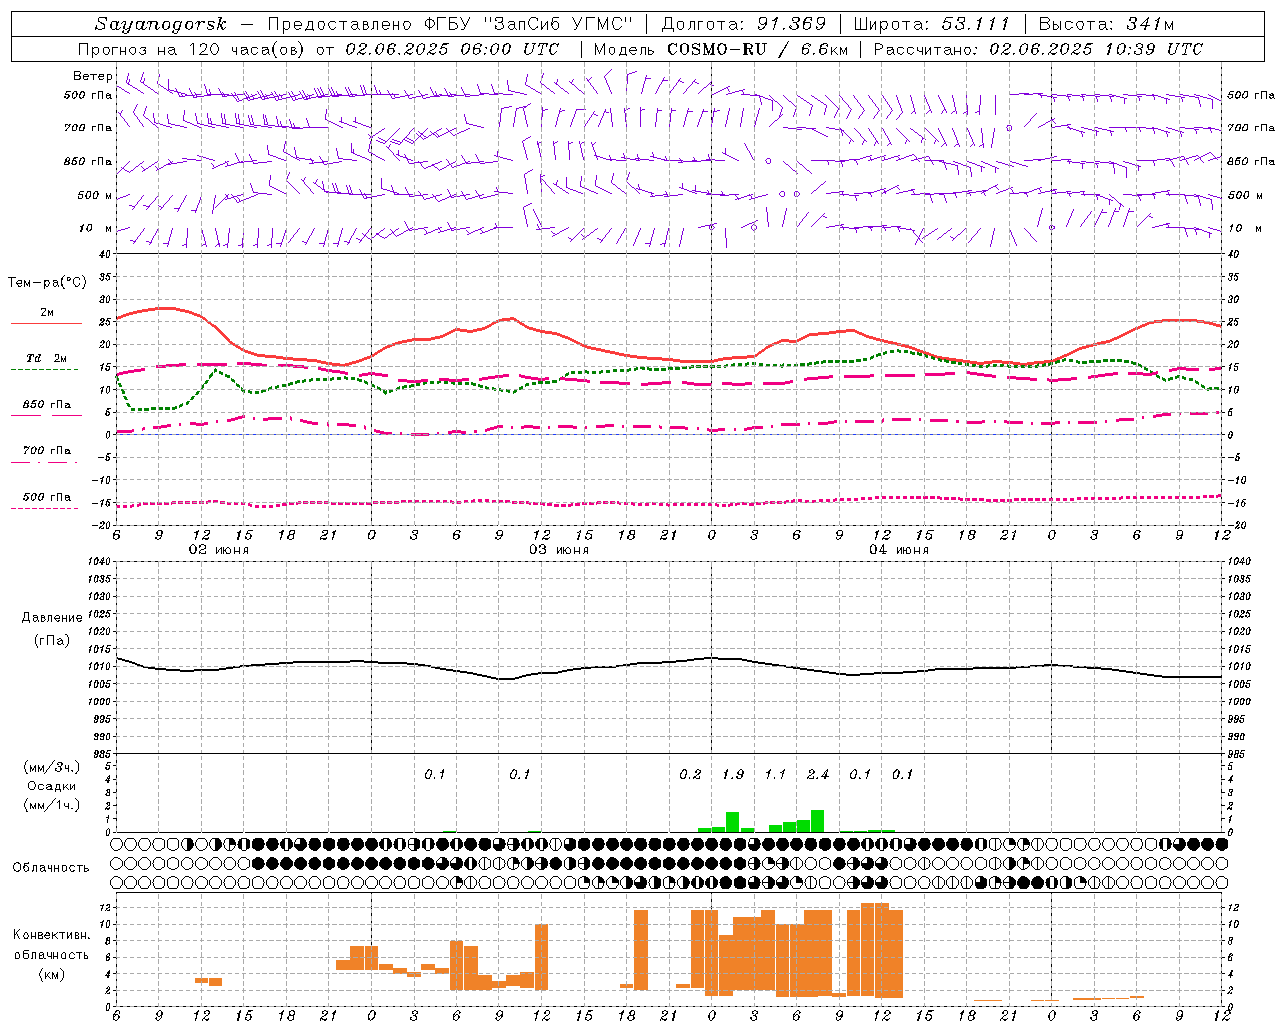The width and height of the screenshot is (1280, 1024).
Task: Click the 0.2 precipitation total value
Action: point(690,774)
